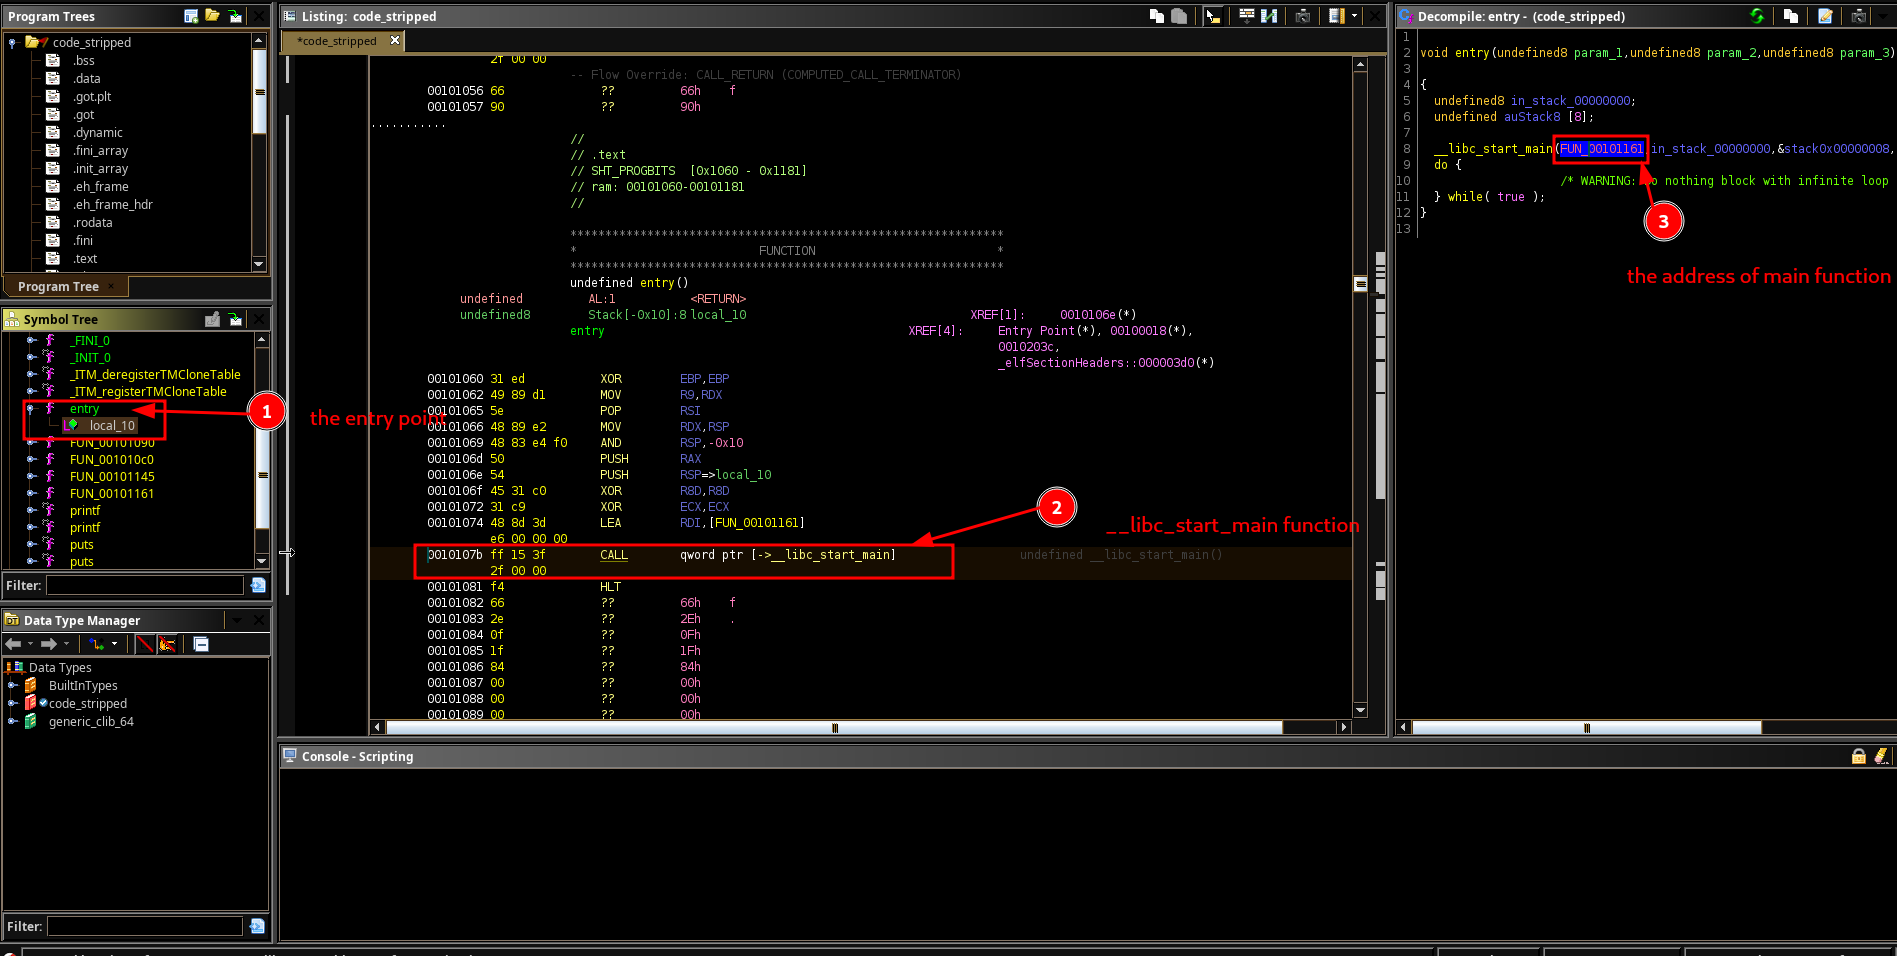The image size is (1897, 956).
Task: Toggle the filter pointers button in Data Type Manager
Action: [167, 644]
